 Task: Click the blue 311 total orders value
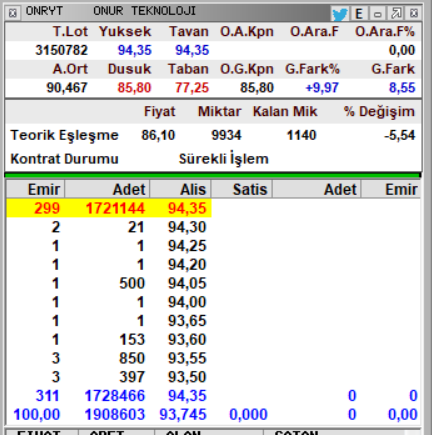[x=47, y=396]
